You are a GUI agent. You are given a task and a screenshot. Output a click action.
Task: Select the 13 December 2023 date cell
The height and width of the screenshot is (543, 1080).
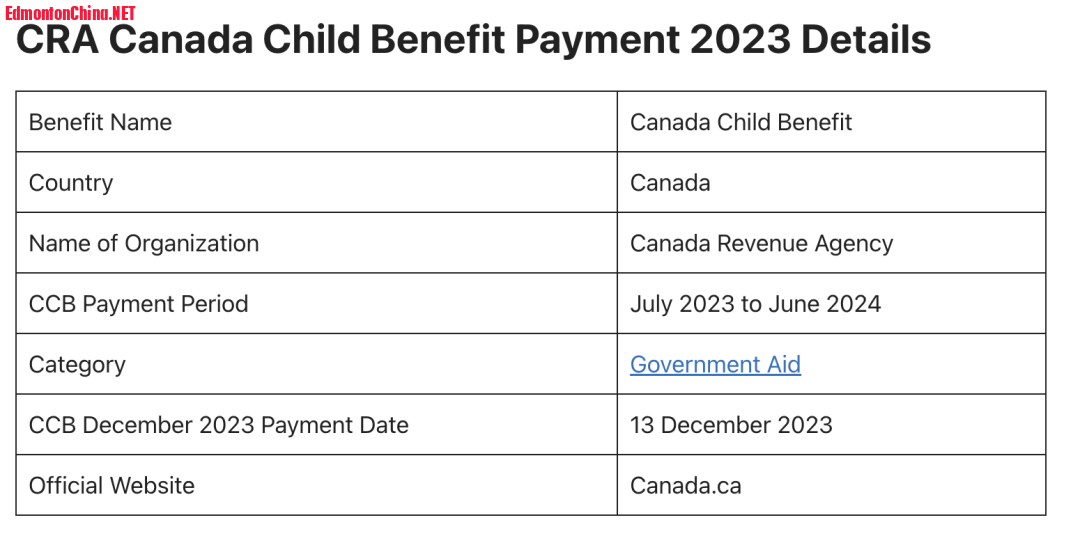831,424
